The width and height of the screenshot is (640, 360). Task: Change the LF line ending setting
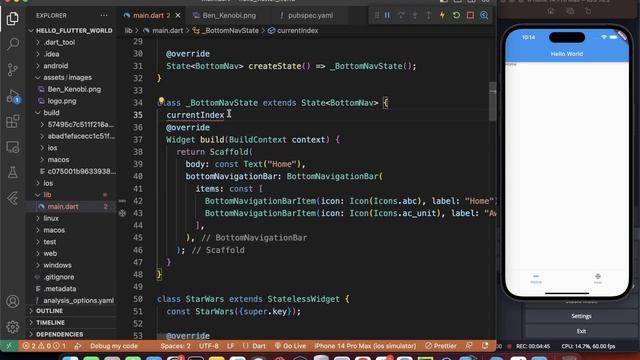coord(231,346)
